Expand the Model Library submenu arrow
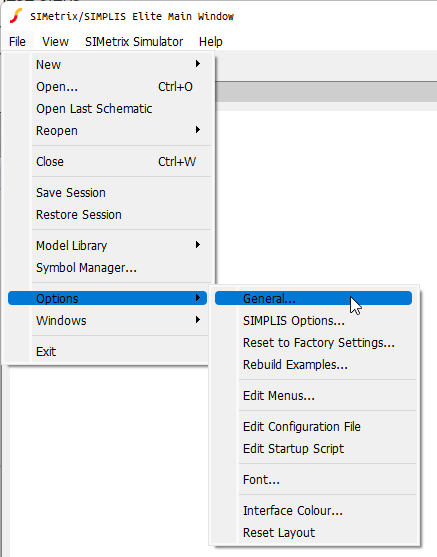 pos(198,245)
